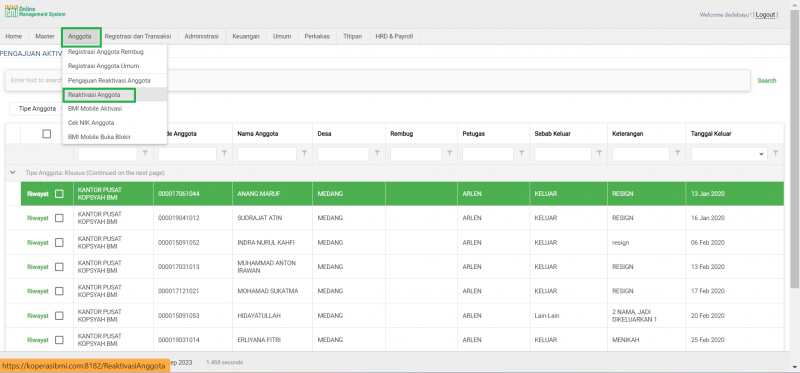Image resolution: width=800 pixels, height=373 pixels.
Task: Sort by Tanggal Keluar column header
Action: tap(711, 134)
